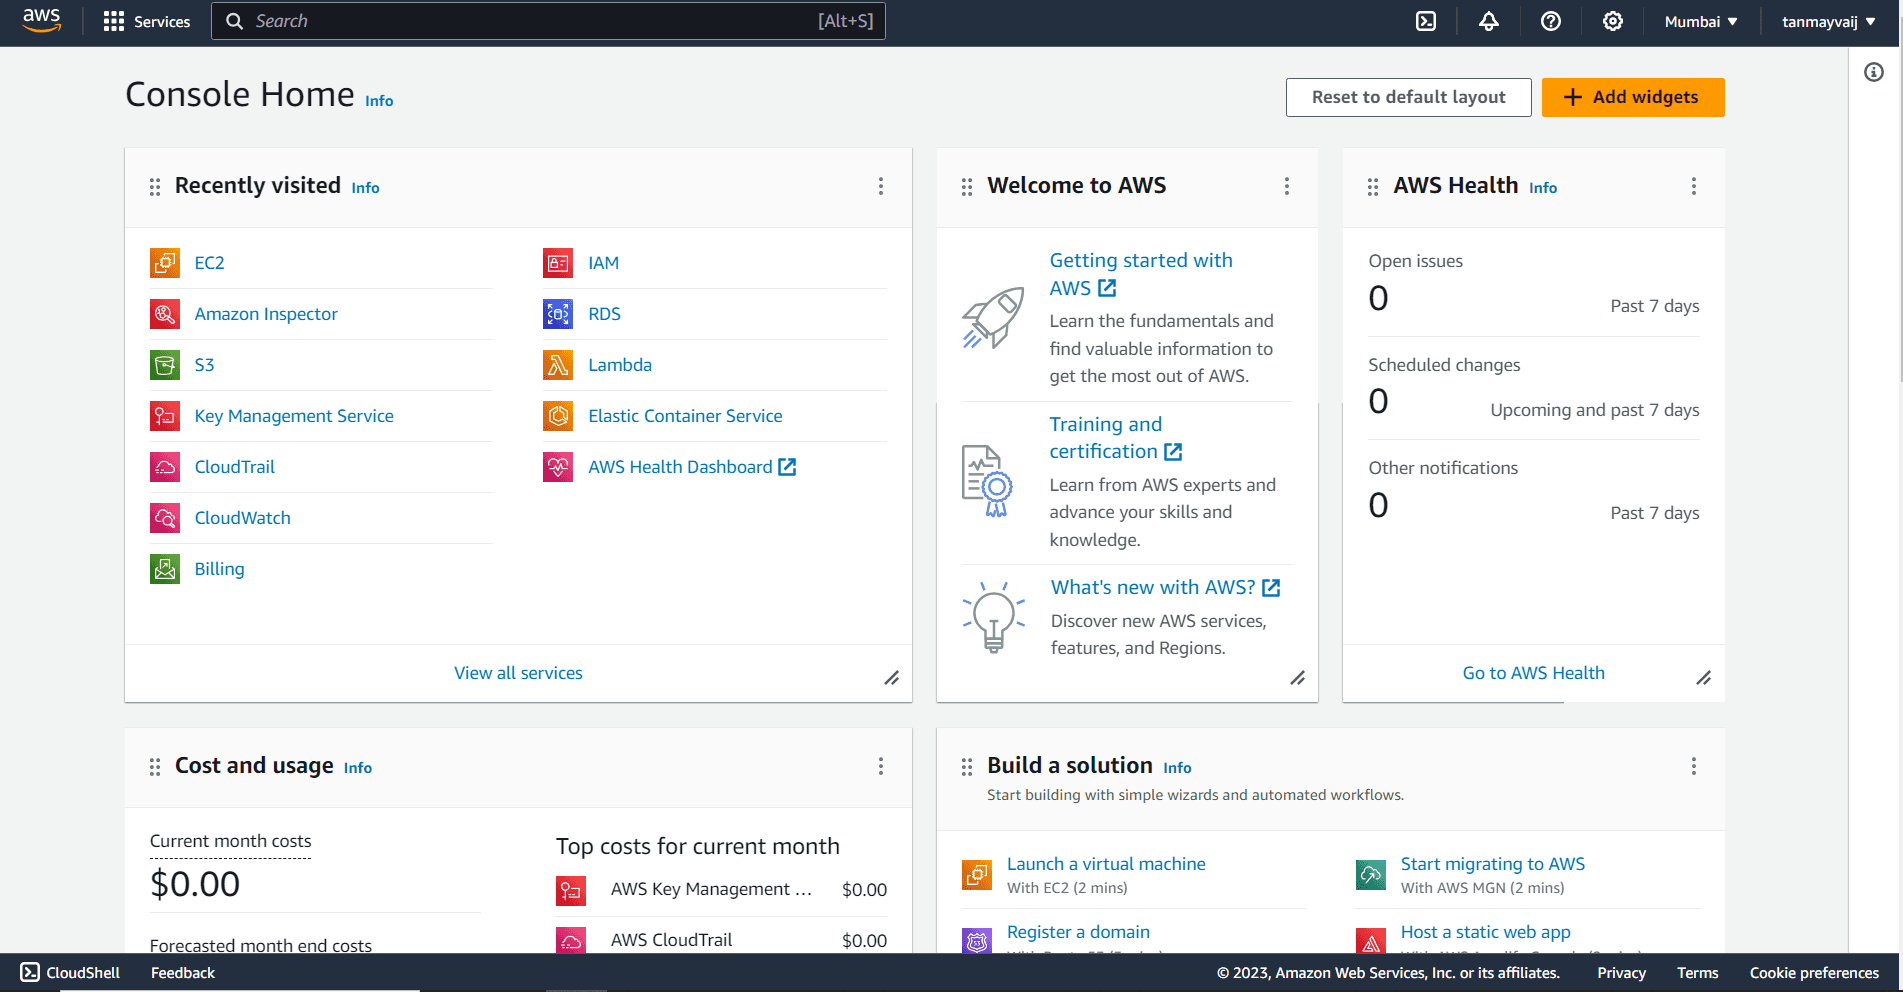This screenshot has width=1903, height=992.
Task: Click the CloudWatch service icon
Action: point(165,518)
